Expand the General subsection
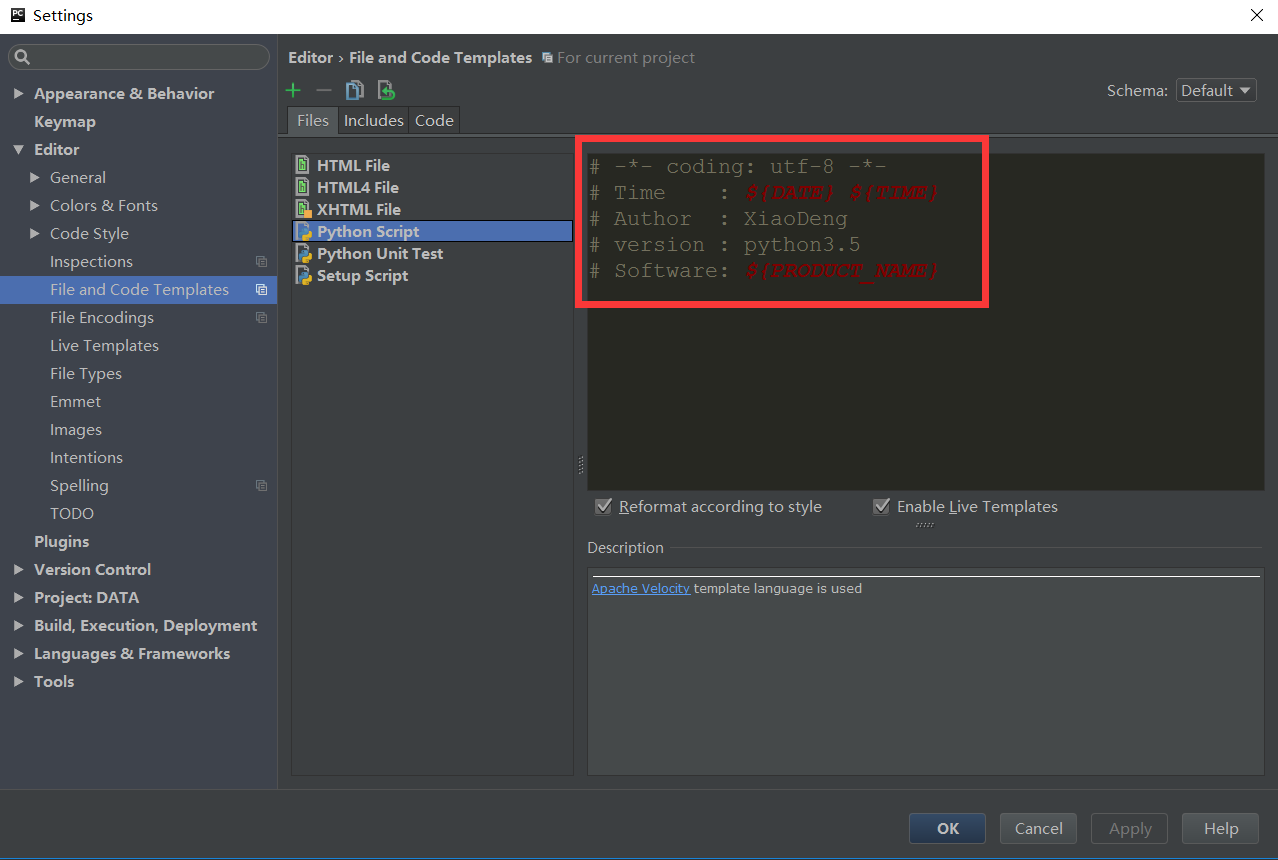This screenshot has width=1278, height=860. [35, 177]
